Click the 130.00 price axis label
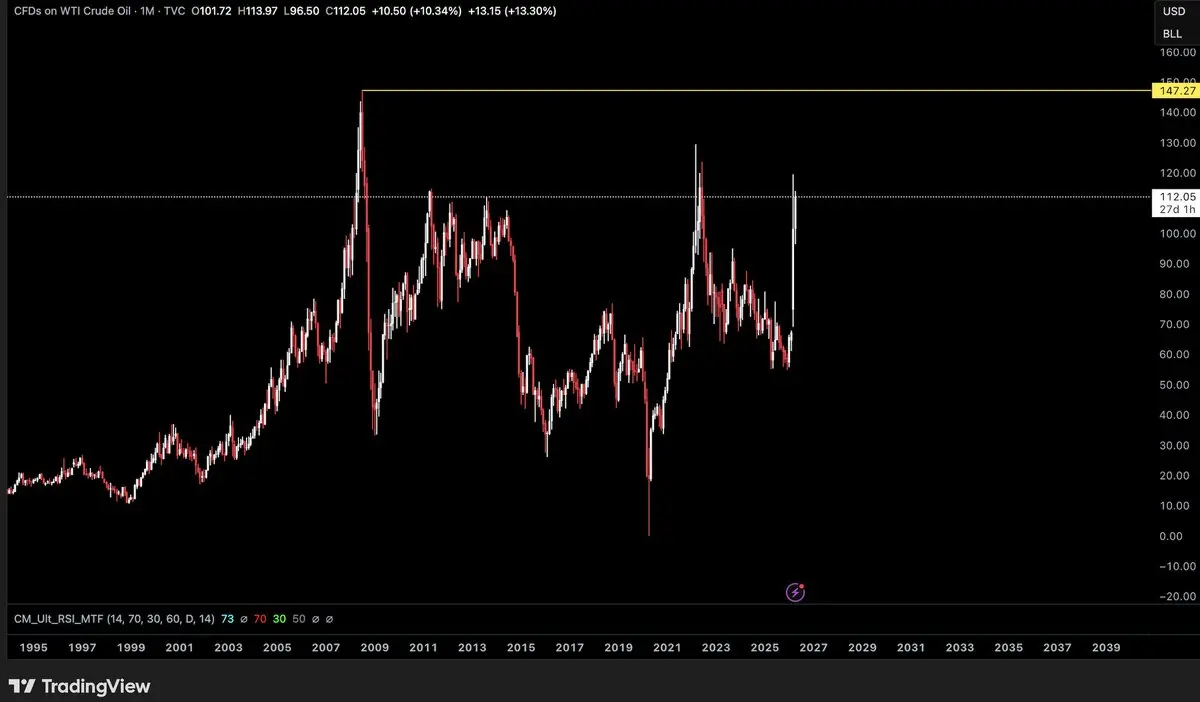The height and width of the screenshot is (702, 1200). (1177, 143)
